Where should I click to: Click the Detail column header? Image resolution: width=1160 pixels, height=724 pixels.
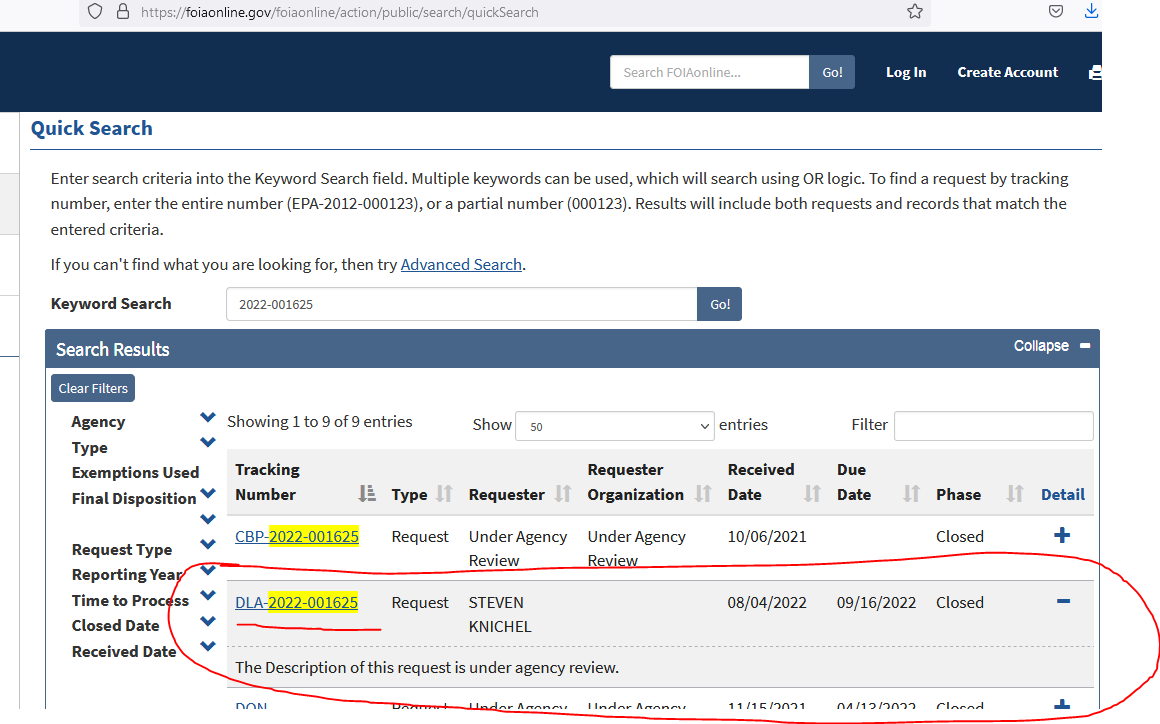pyautogui.click(x=1063, y=495)
